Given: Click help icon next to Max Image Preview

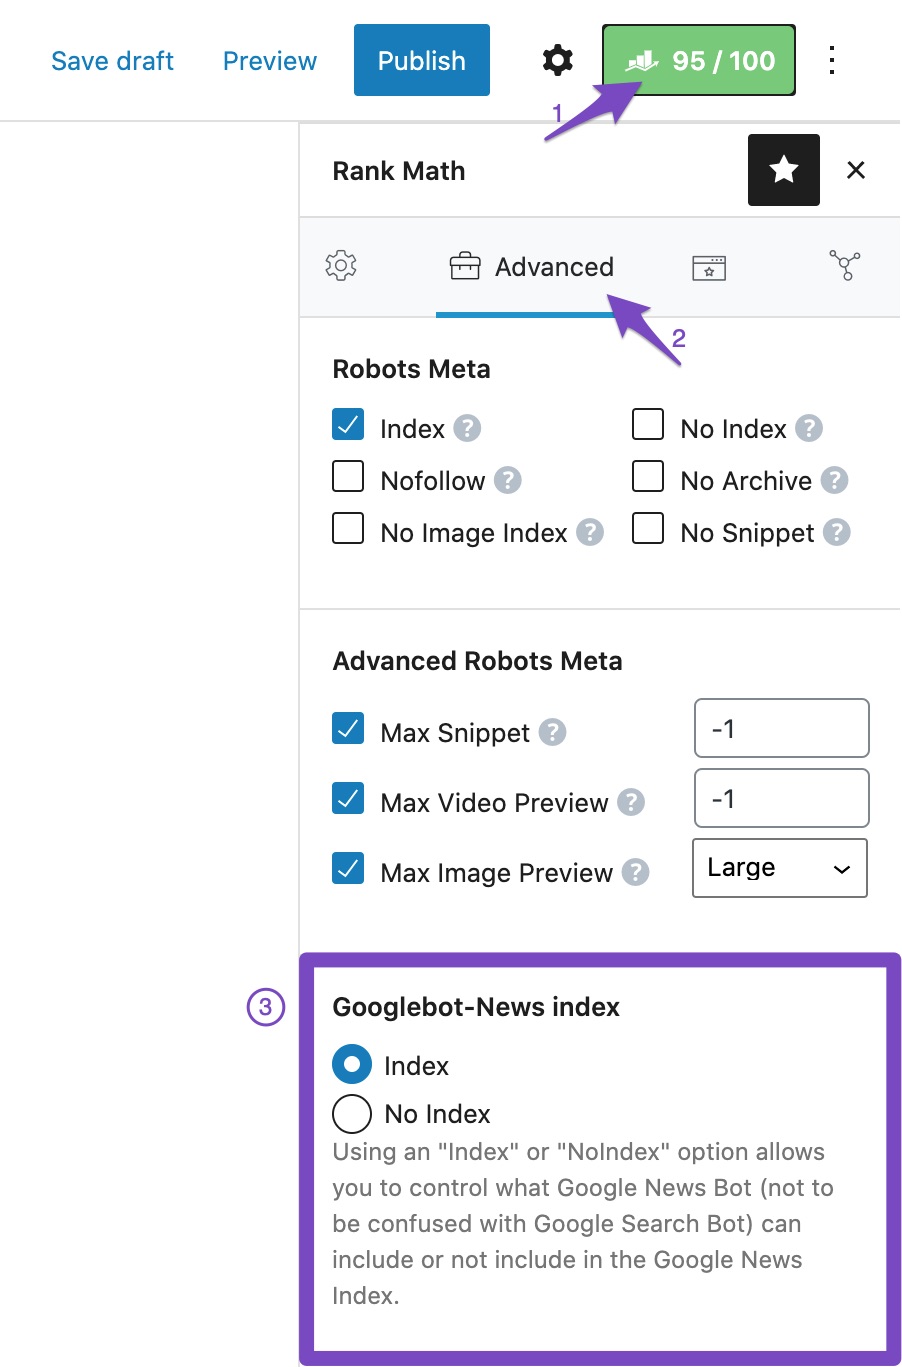Looking at the screenshot, I should (636, 872).
